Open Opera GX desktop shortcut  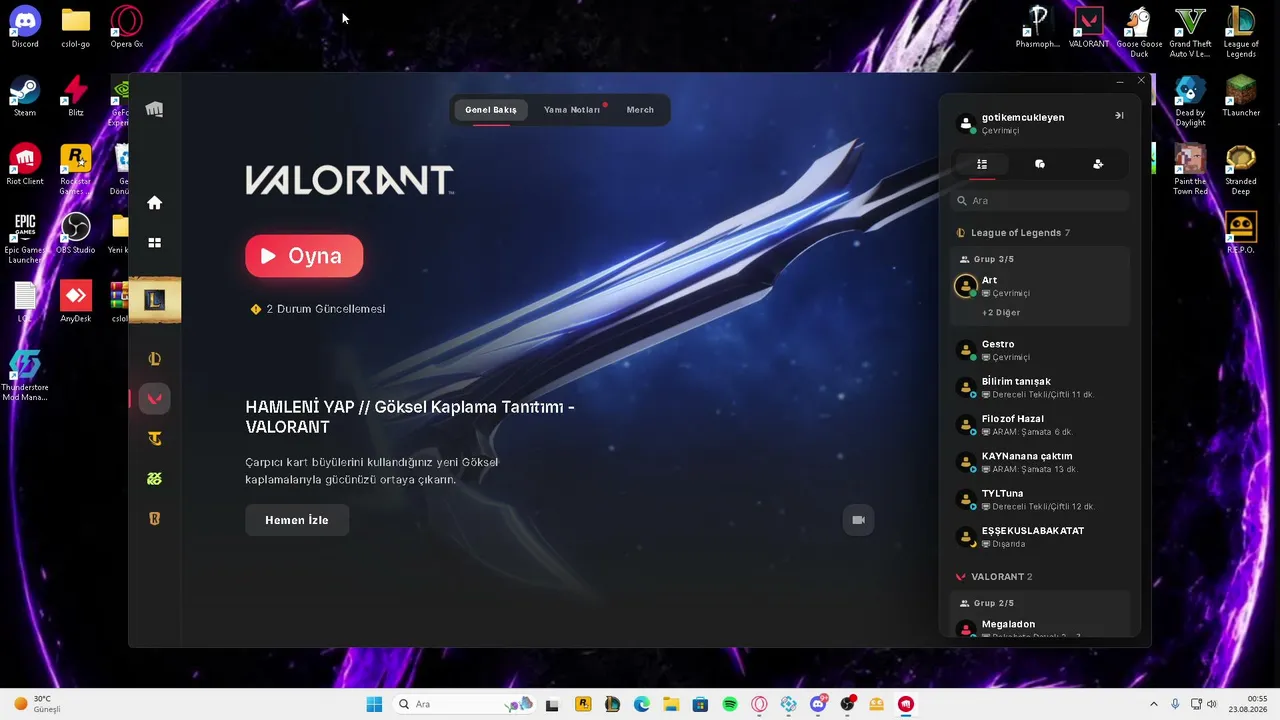(126, 28)
